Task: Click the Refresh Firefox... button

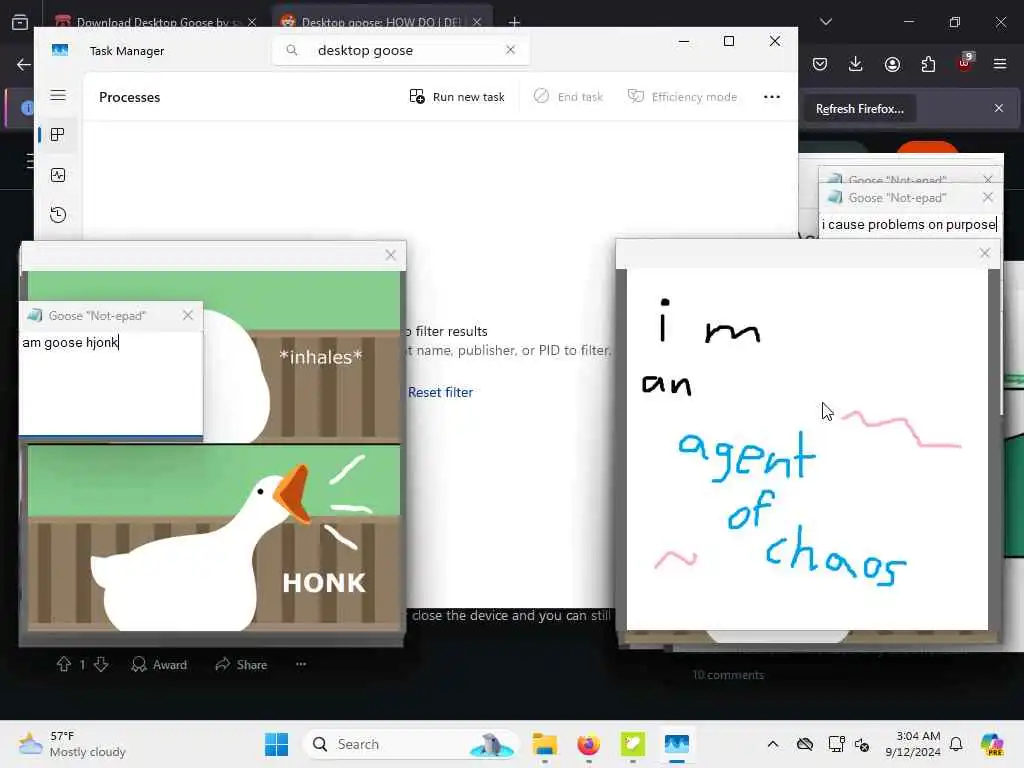Action: pos(859,109)
